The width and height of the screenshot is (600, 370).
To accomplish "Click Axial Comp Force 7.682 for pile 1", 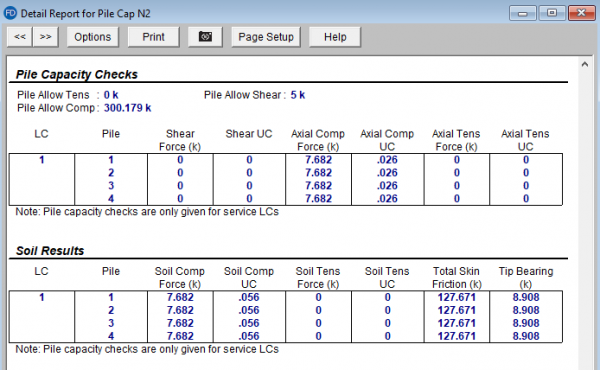I will pyautogui.click(x=318, y=160).
